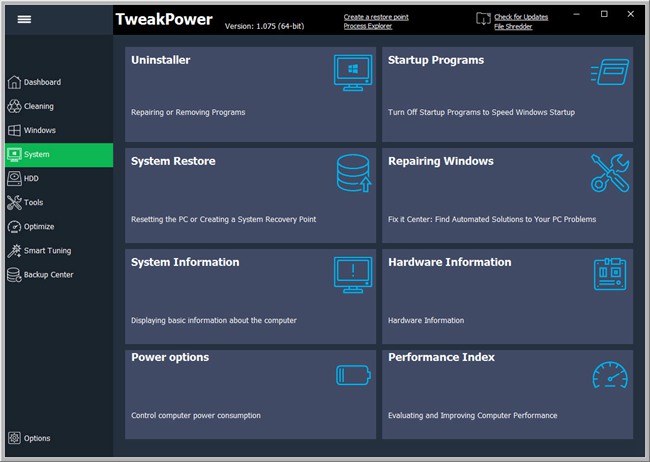Click the Power options battery icon
This screenshot has height=462, width=650.
tap(353, 375)
